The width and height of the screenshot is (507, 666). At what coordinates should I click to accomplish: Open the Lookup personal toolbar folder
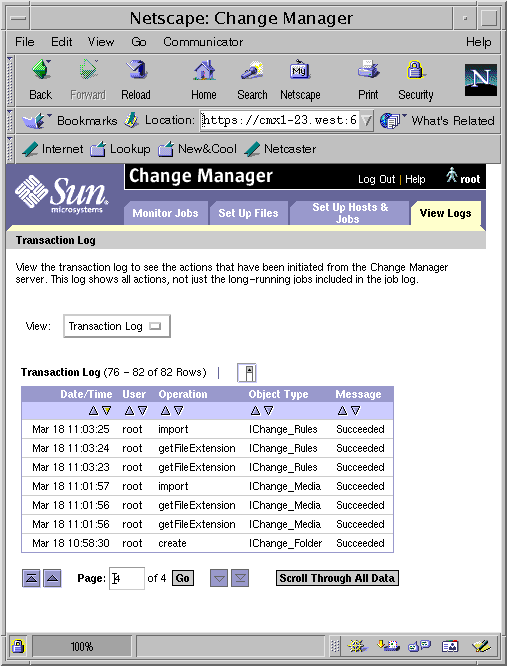click(x=120, y=149)
